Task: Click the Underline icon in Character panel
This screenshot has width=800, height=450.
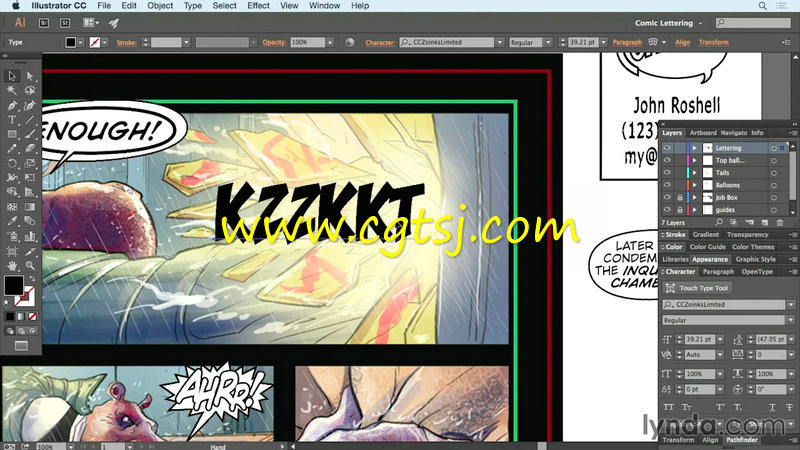Action: [772, 407]
